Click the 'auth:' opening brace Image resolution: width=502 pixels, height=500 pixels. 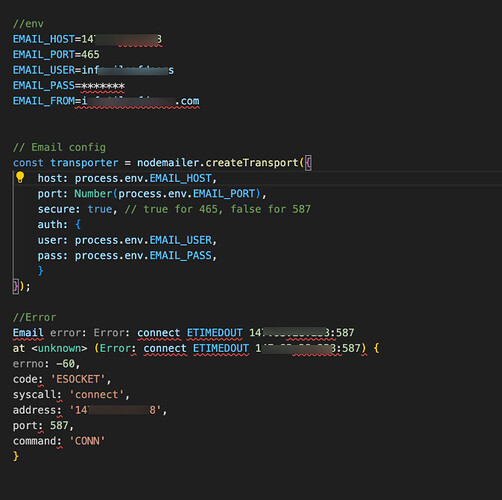point(78,224)
